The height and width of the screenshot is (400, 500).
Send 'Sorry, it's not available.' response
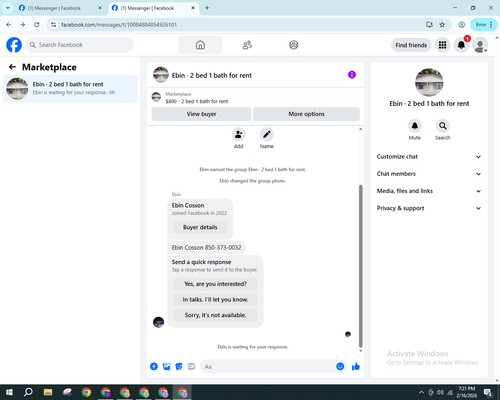pos(215,315)
